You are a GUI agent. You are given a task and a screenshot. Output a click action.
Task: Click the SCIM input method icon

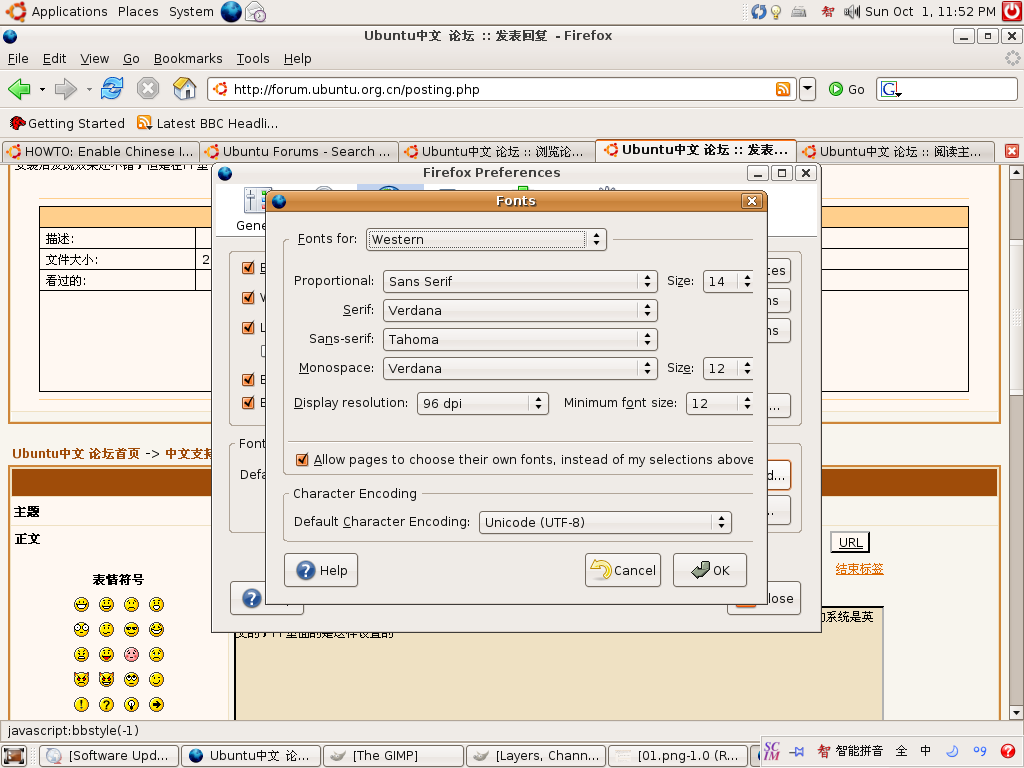[771, 751]
